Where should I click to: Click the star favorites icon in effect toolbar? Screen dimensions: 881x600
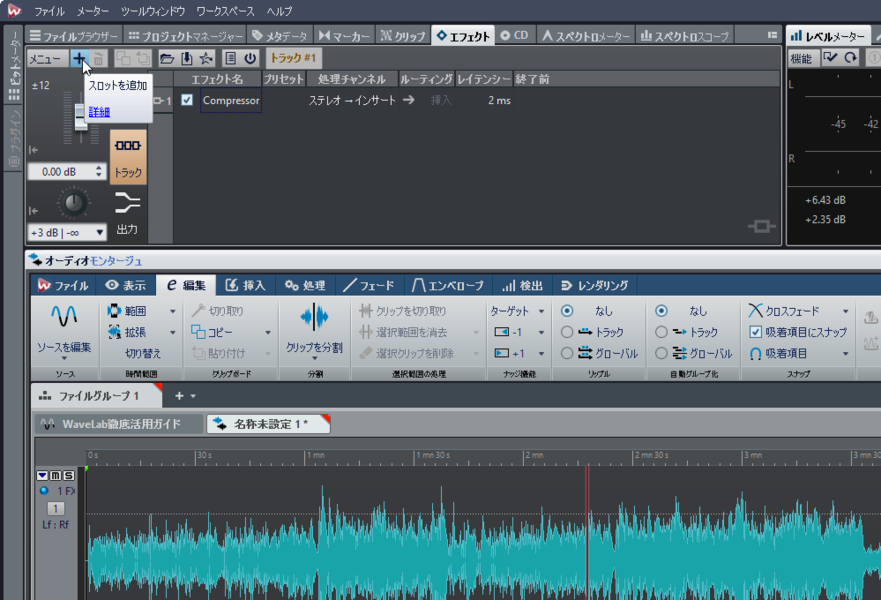206,58
